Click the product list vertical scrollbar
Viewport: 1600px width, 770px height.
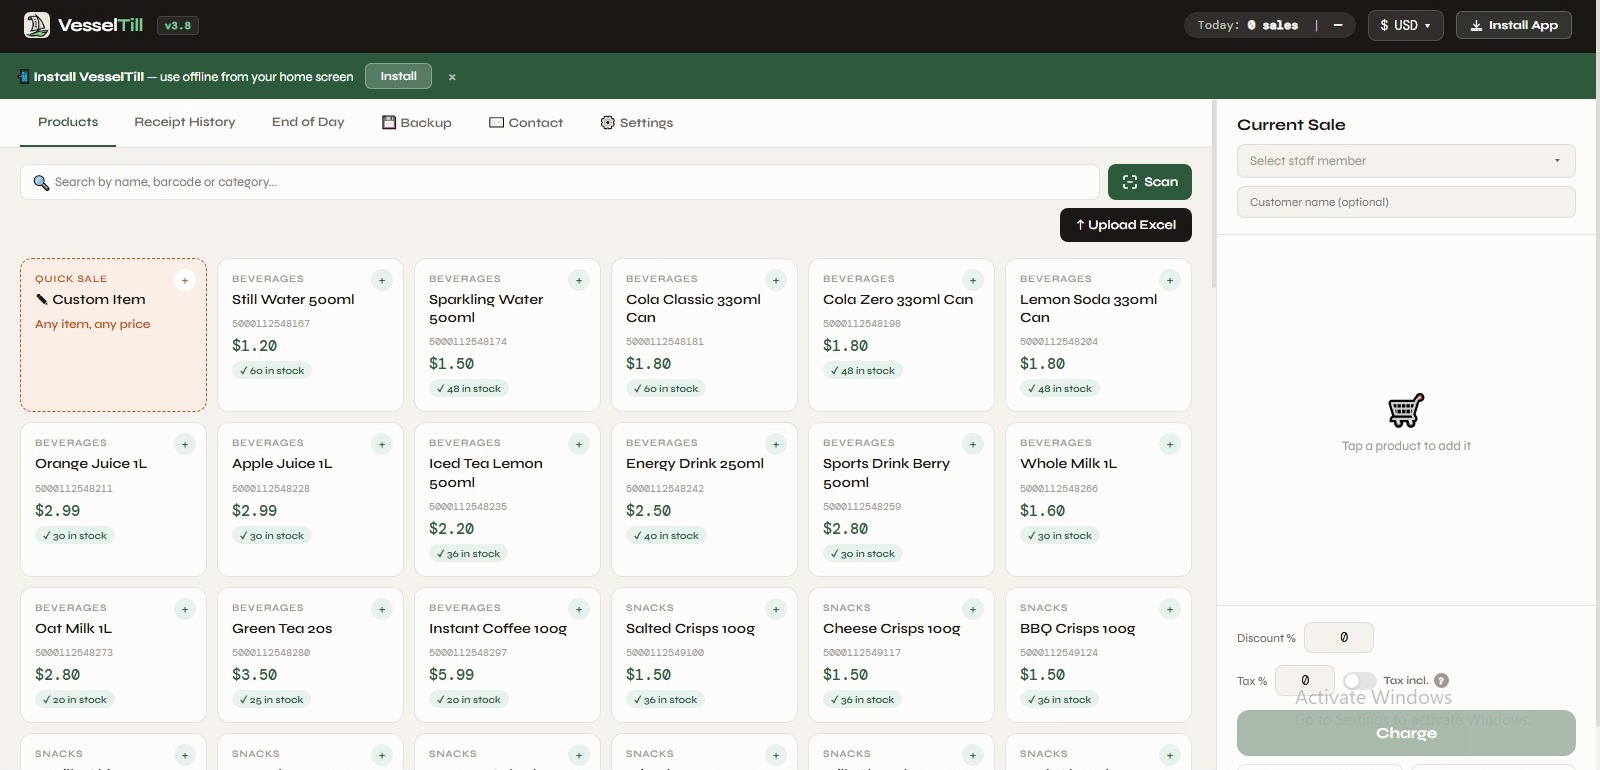point(1214,195)
